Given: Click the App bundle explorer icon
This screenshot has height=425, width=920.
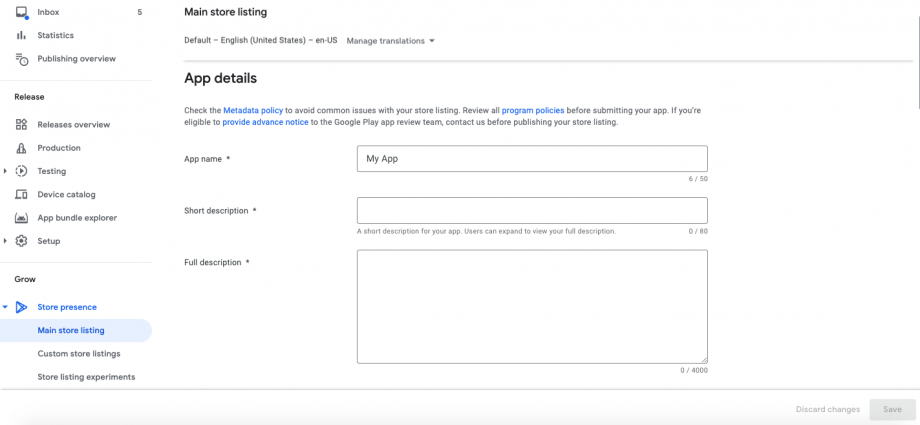Looking at the screenshot, I should pos(21,218).
